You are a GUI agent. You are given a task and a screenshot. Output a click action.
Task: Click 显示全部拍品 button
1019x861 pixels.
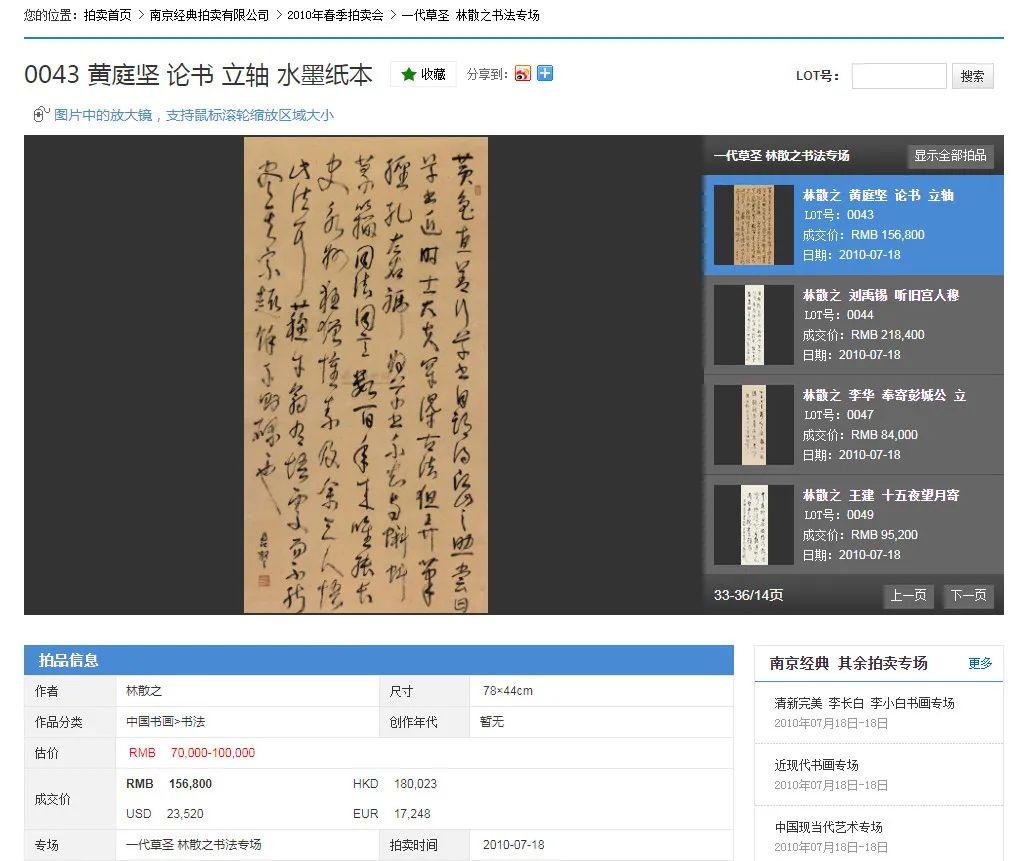click(950, 156)
